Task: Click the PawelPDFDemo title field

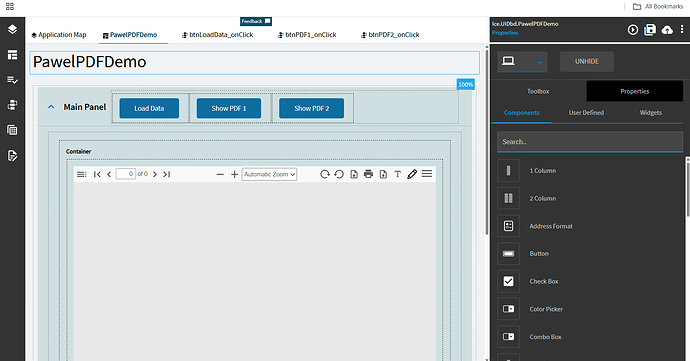Action: (255, 63)
